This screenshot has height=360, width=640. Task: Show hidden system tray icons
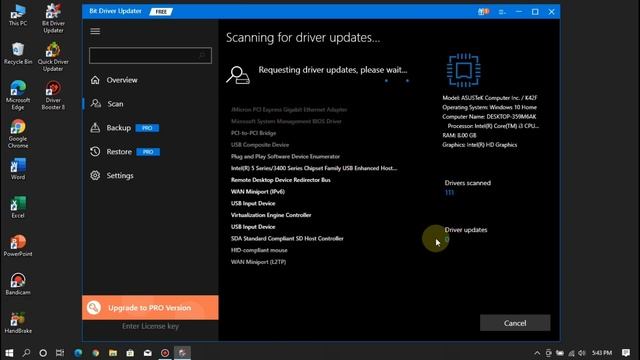537,353
